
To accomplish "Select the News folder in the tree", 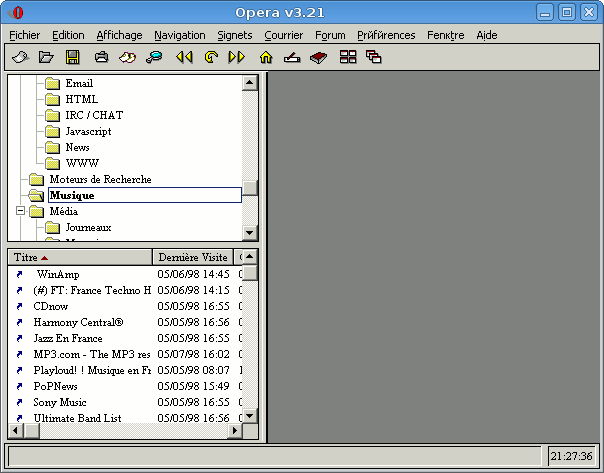I will 77,148.
